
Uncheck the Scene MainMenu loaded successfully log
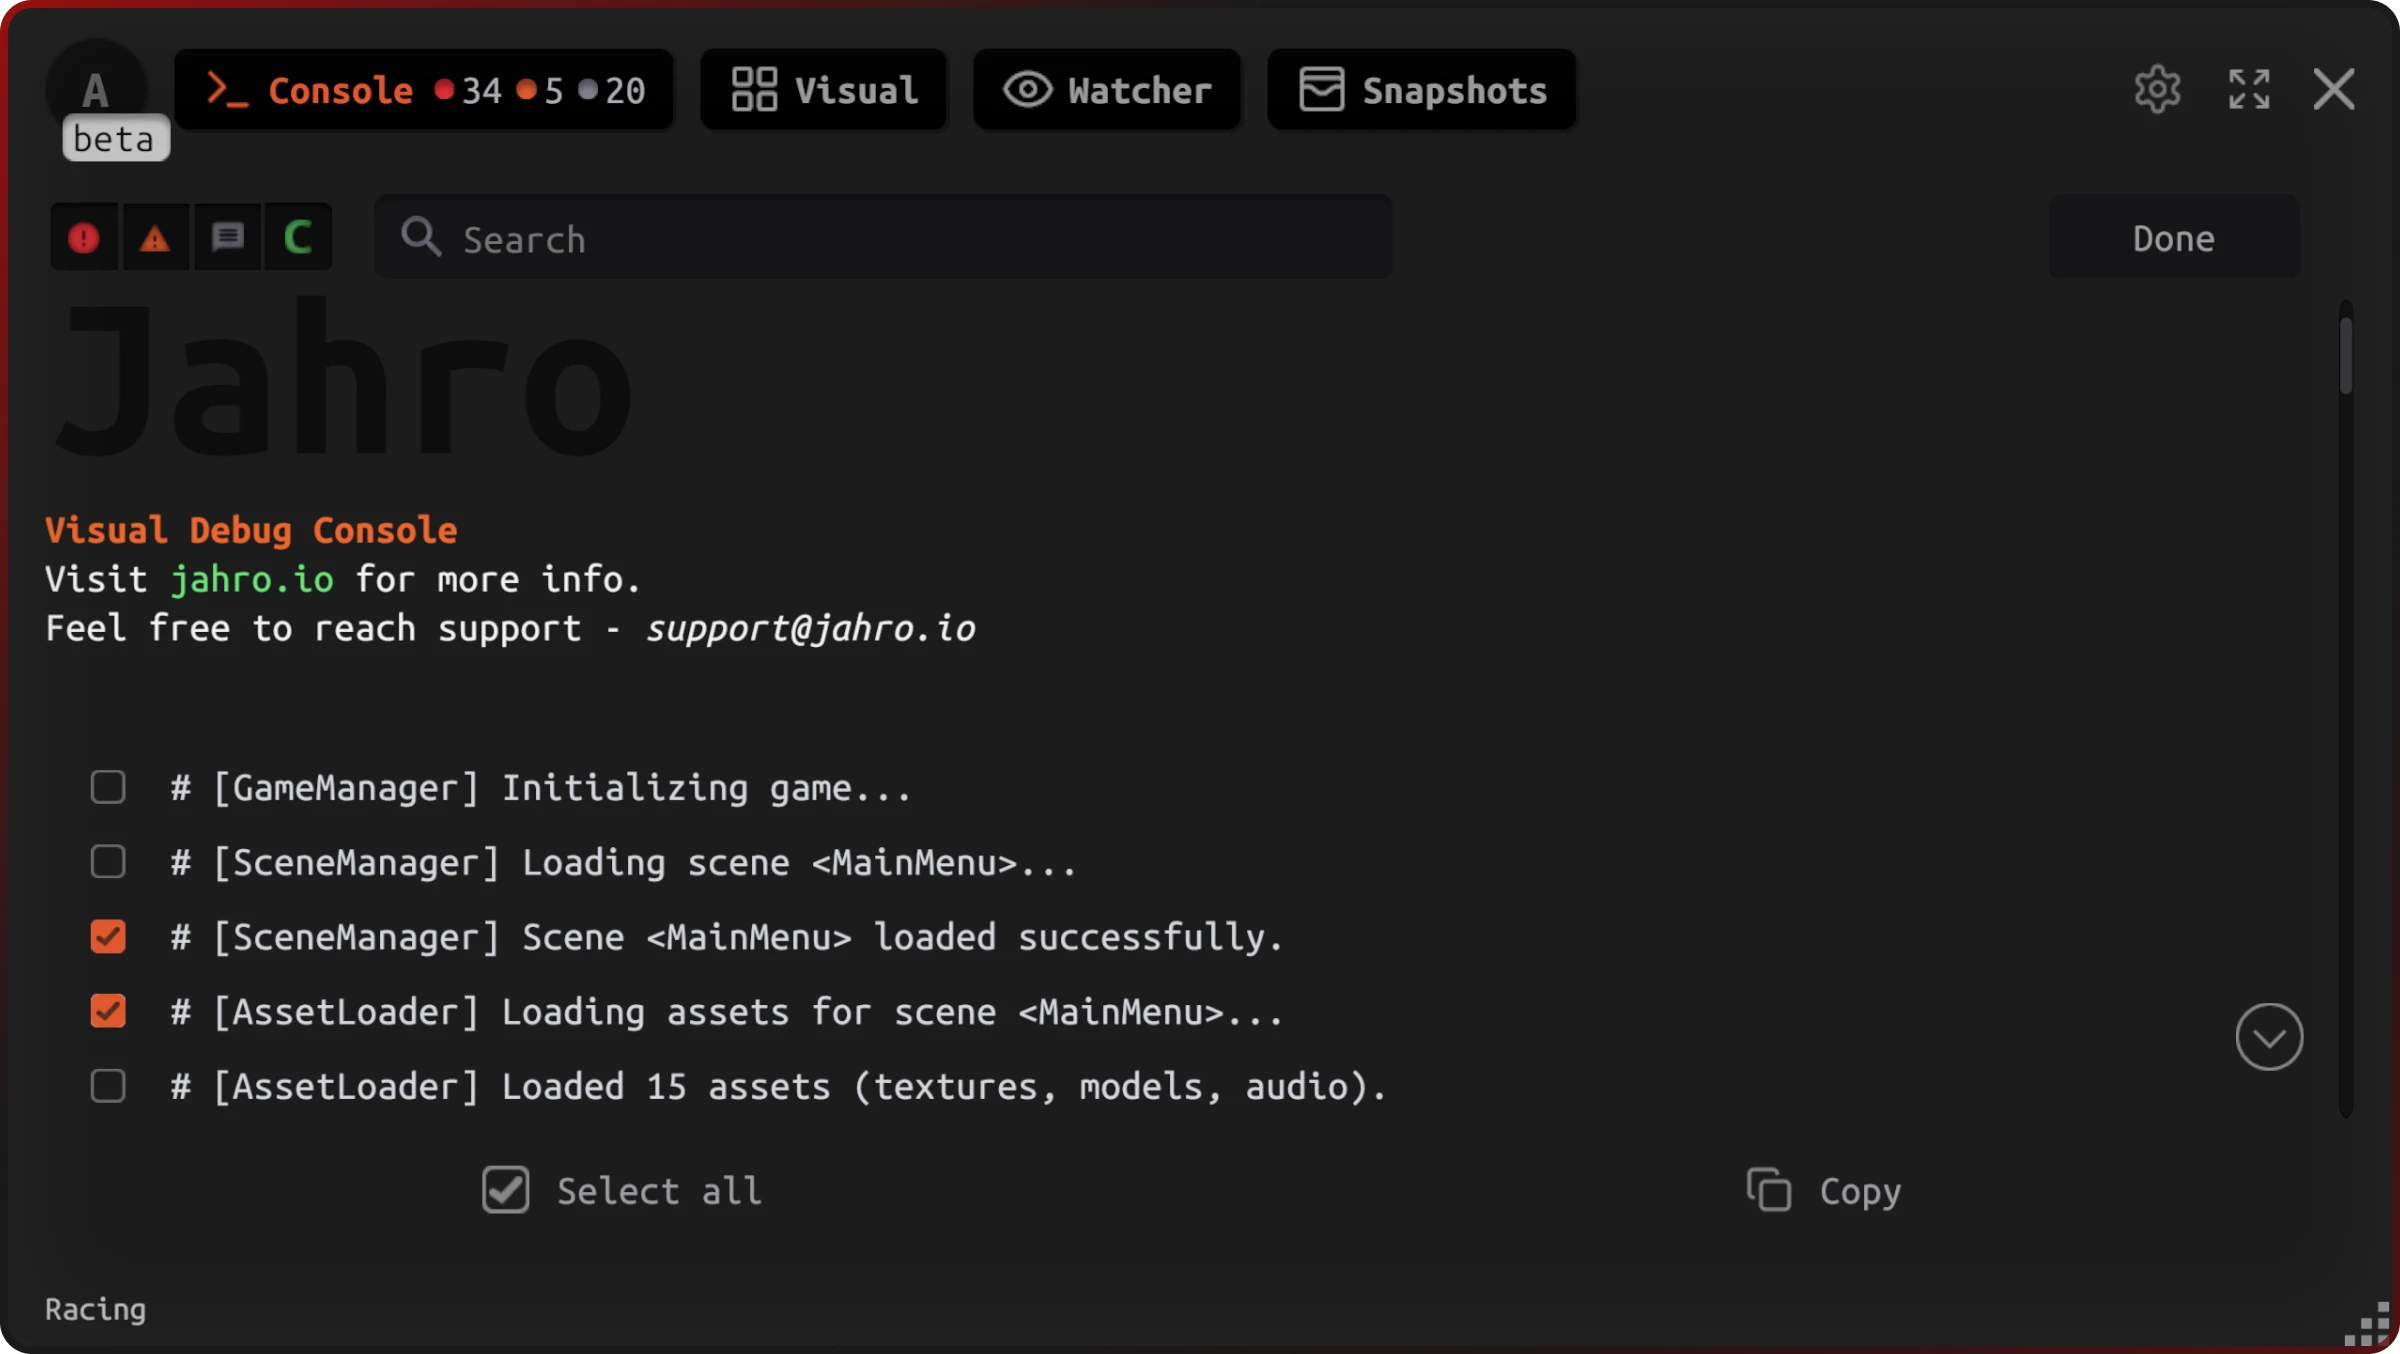pos(108,937)
